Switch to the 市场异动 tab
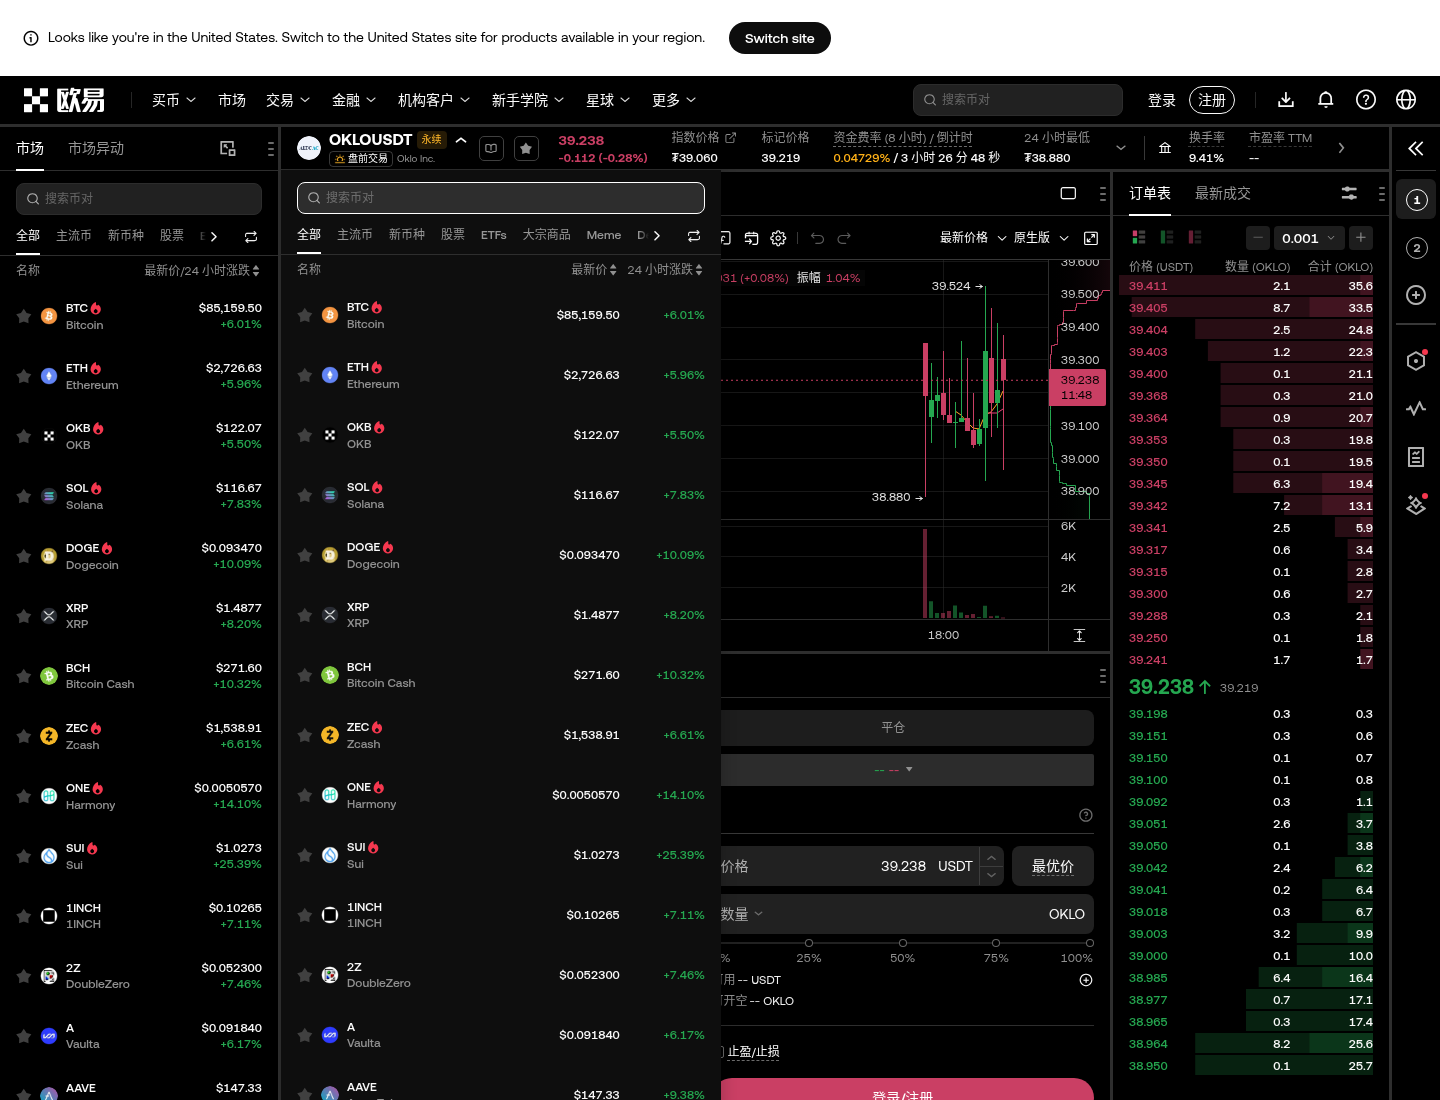The width and height of the screenshot is (1440, 1100). pyautogui.click(x=96, y=148)
